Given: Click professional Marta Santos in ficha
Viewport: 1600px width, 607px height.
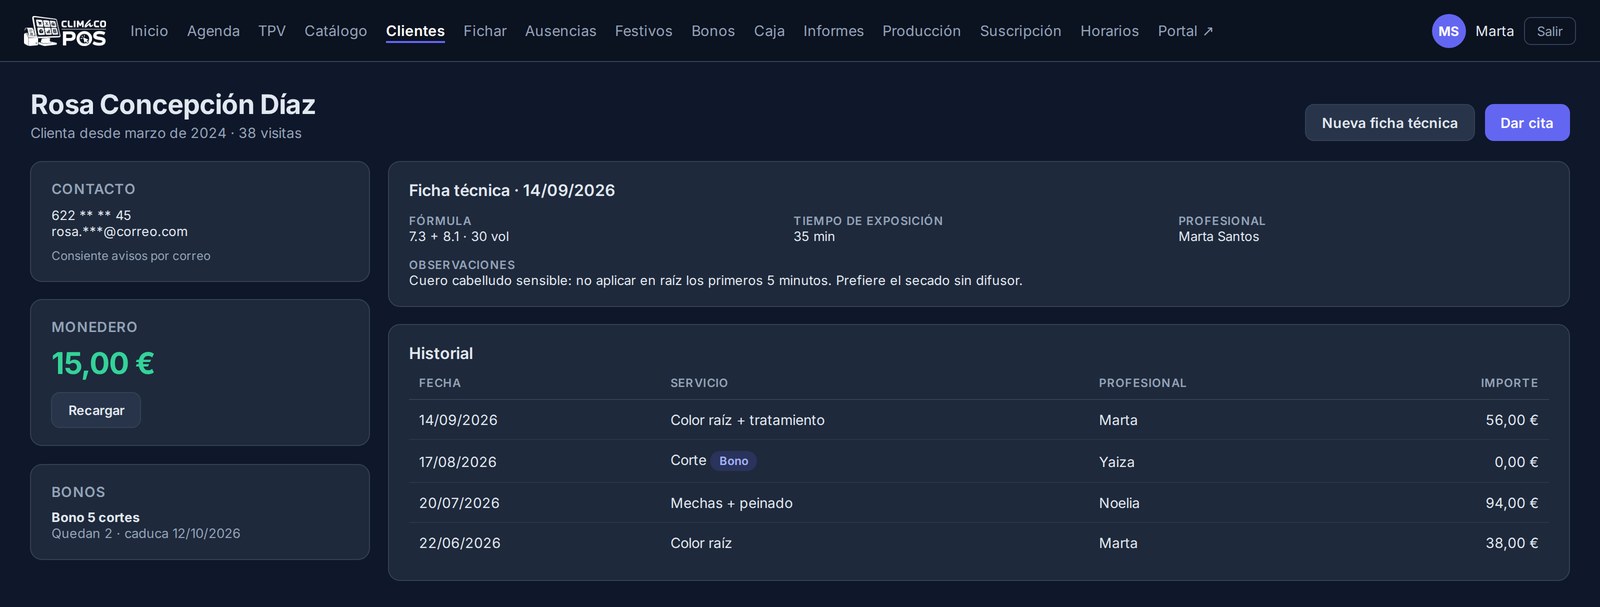Looking at the screenshot, I should pyautogui.click(x=1218, y=236).
